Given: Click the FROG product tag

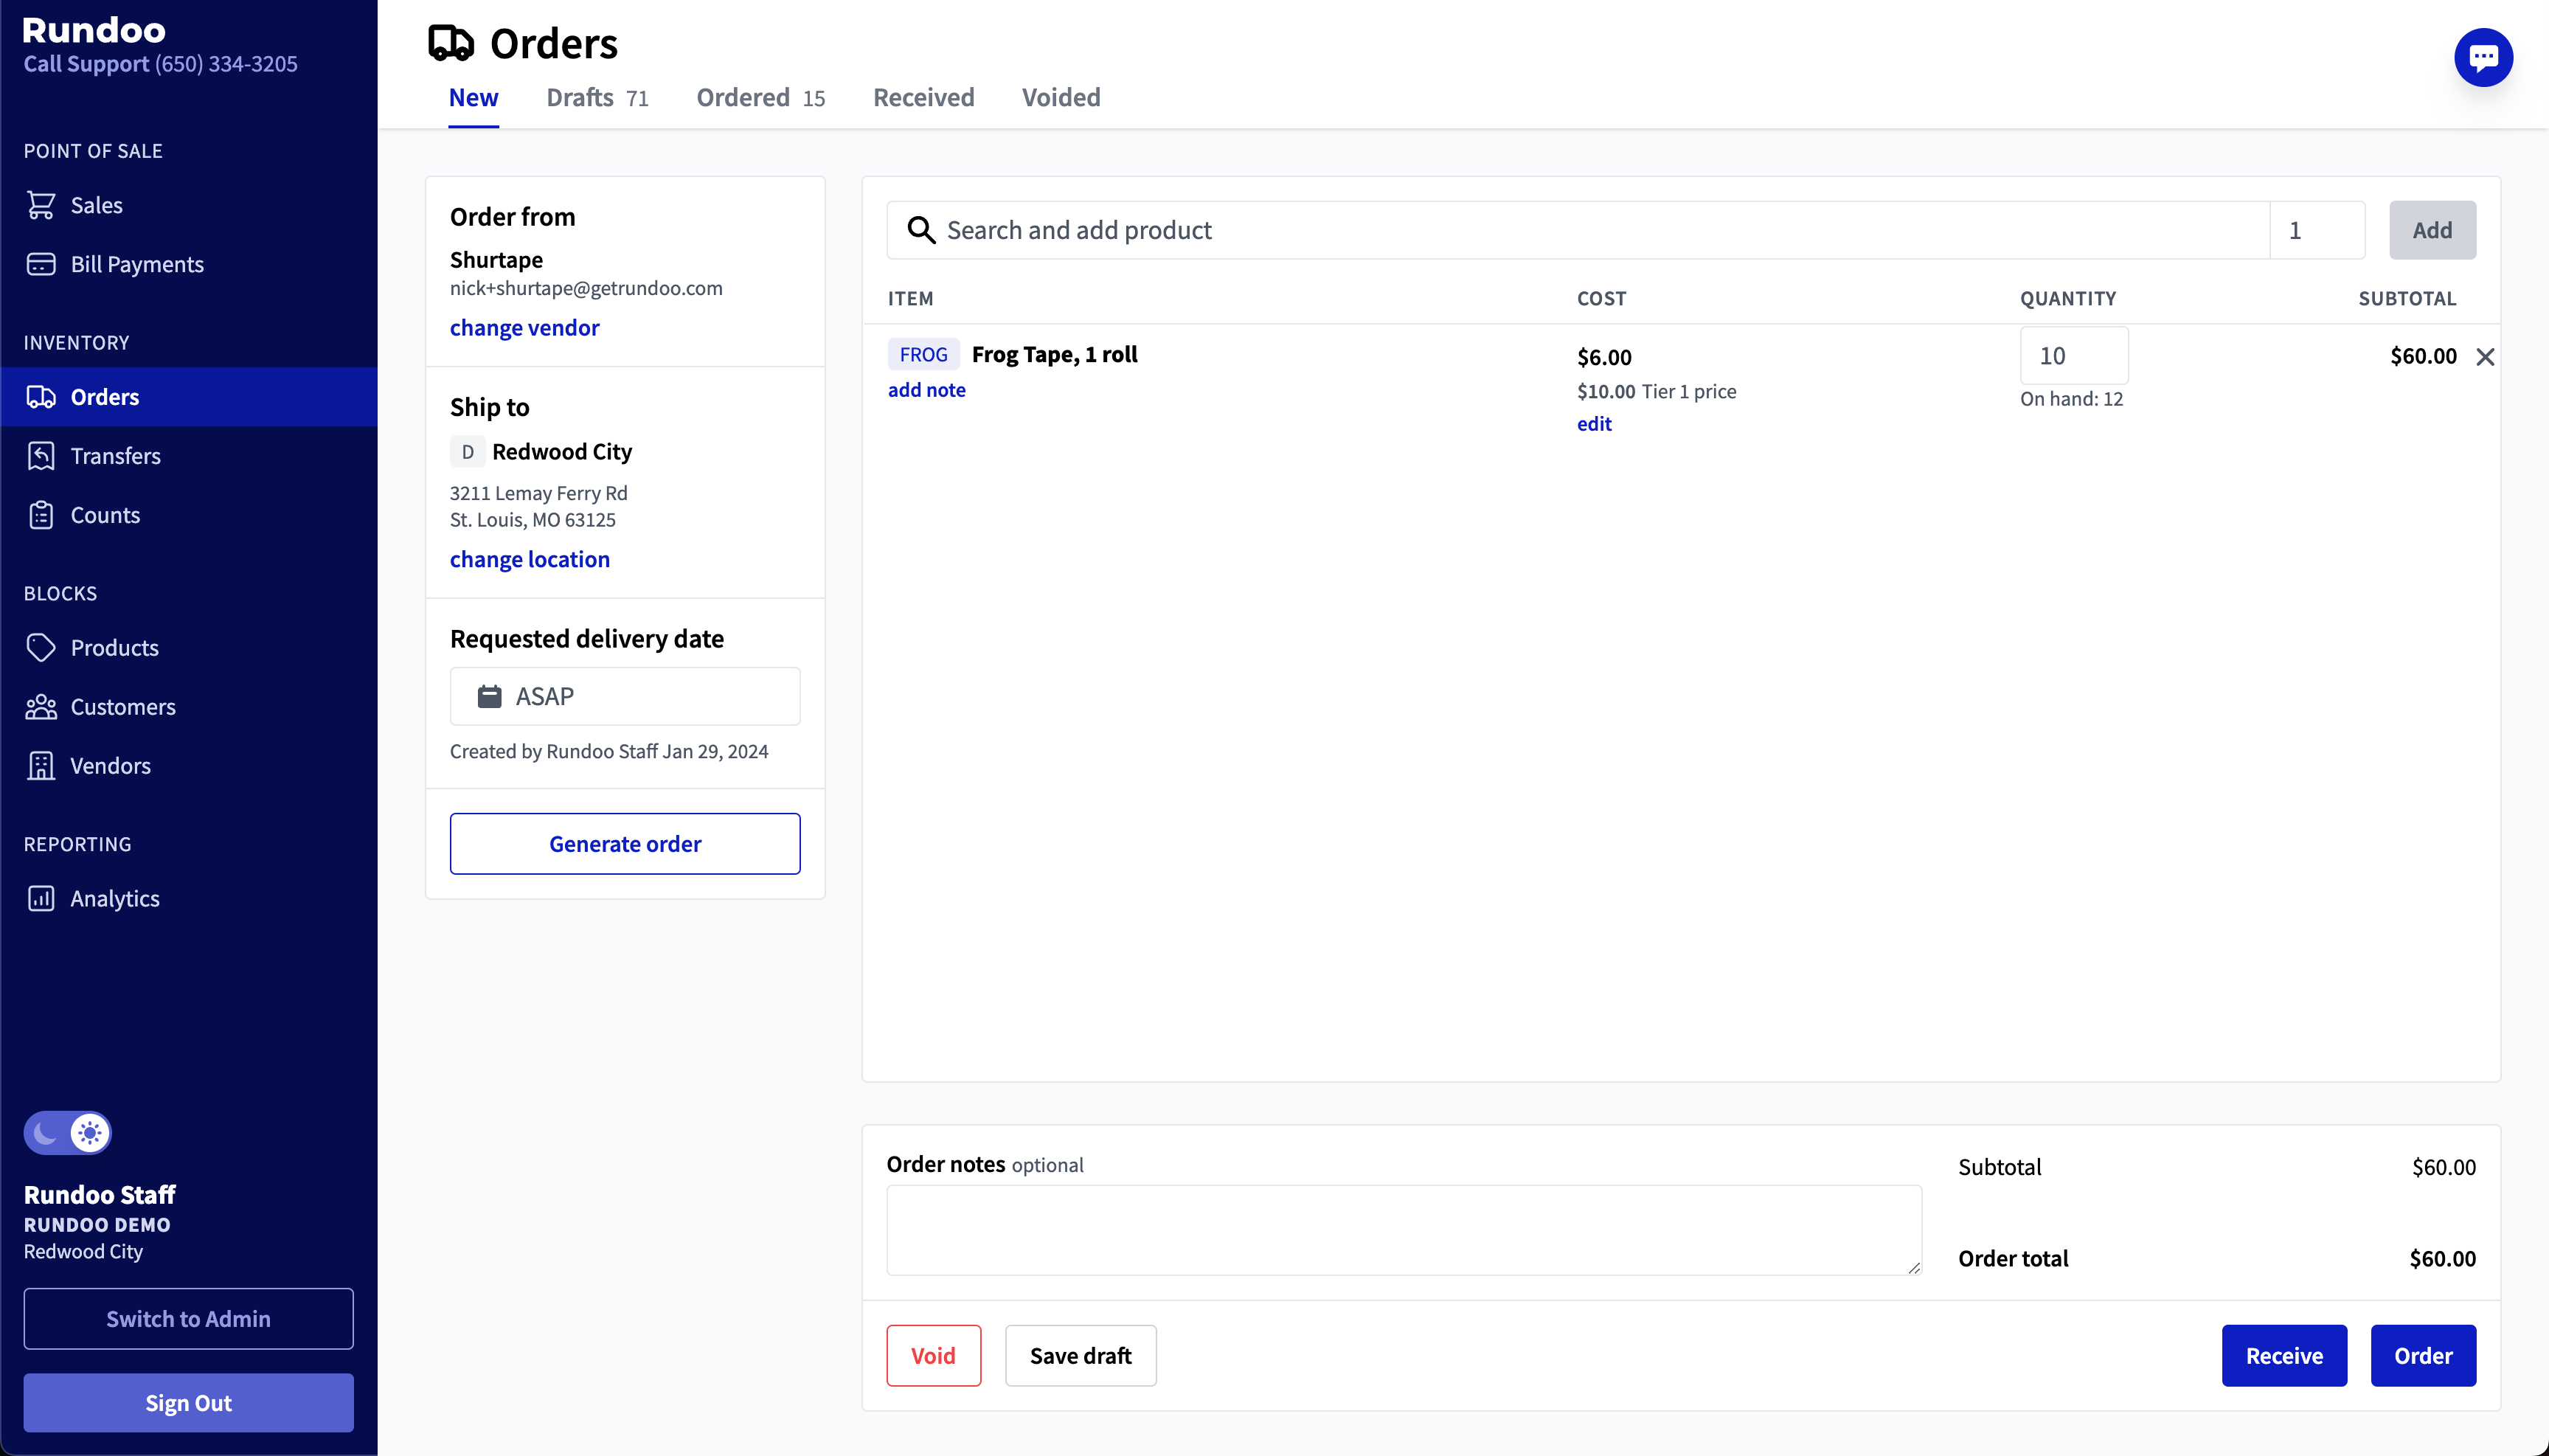Looking at the screenshot, I should 923,355.
